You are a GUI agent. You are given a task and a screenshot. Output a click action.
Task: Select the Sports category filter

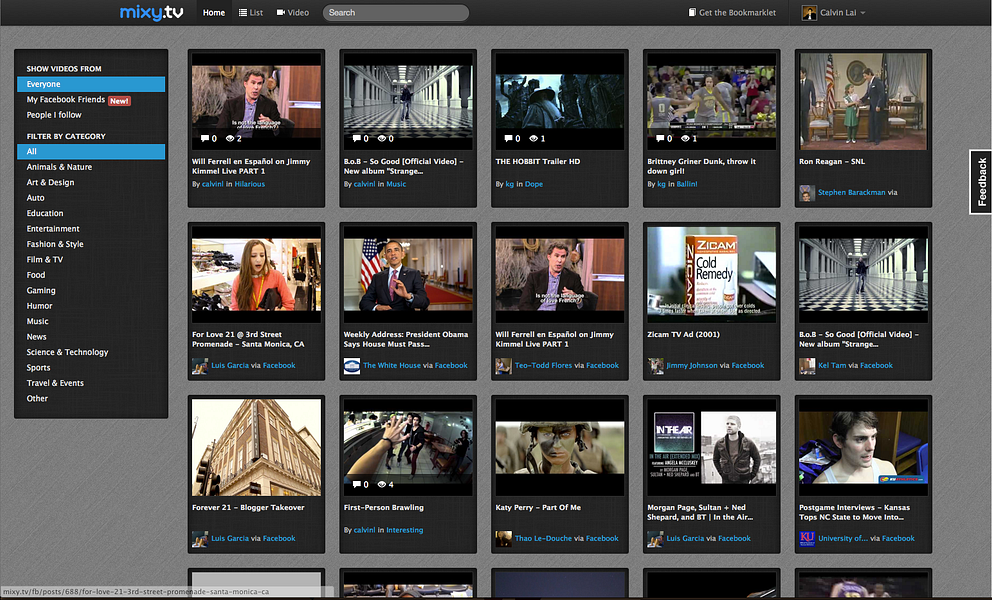click(37, 367)
